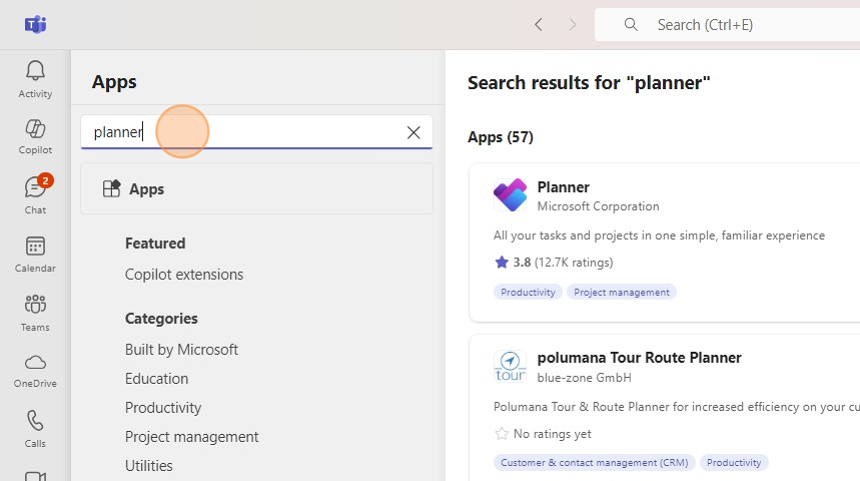Select the Project management category
Image resolution: width=860 pixels, height=481 pixels.
click(x=191, y=437)
